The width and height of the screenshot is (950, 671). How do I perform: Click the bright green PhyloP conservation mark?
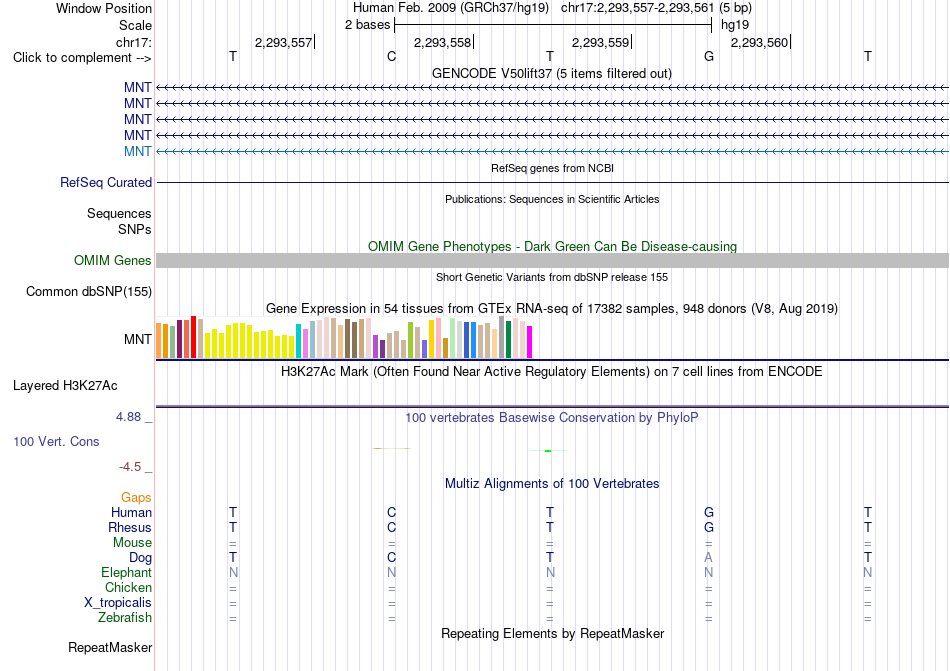coord(548,451)
